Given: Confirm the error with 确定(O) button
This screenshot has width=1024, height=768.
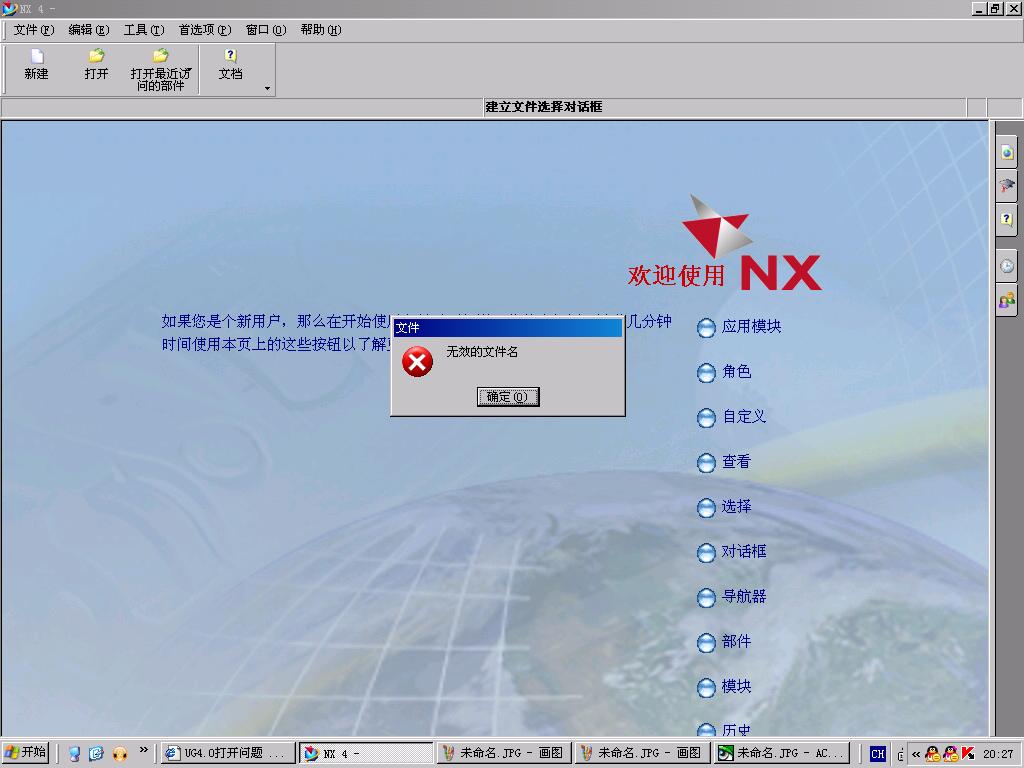Looking at the screenshot, I should (x=507, y=396).
